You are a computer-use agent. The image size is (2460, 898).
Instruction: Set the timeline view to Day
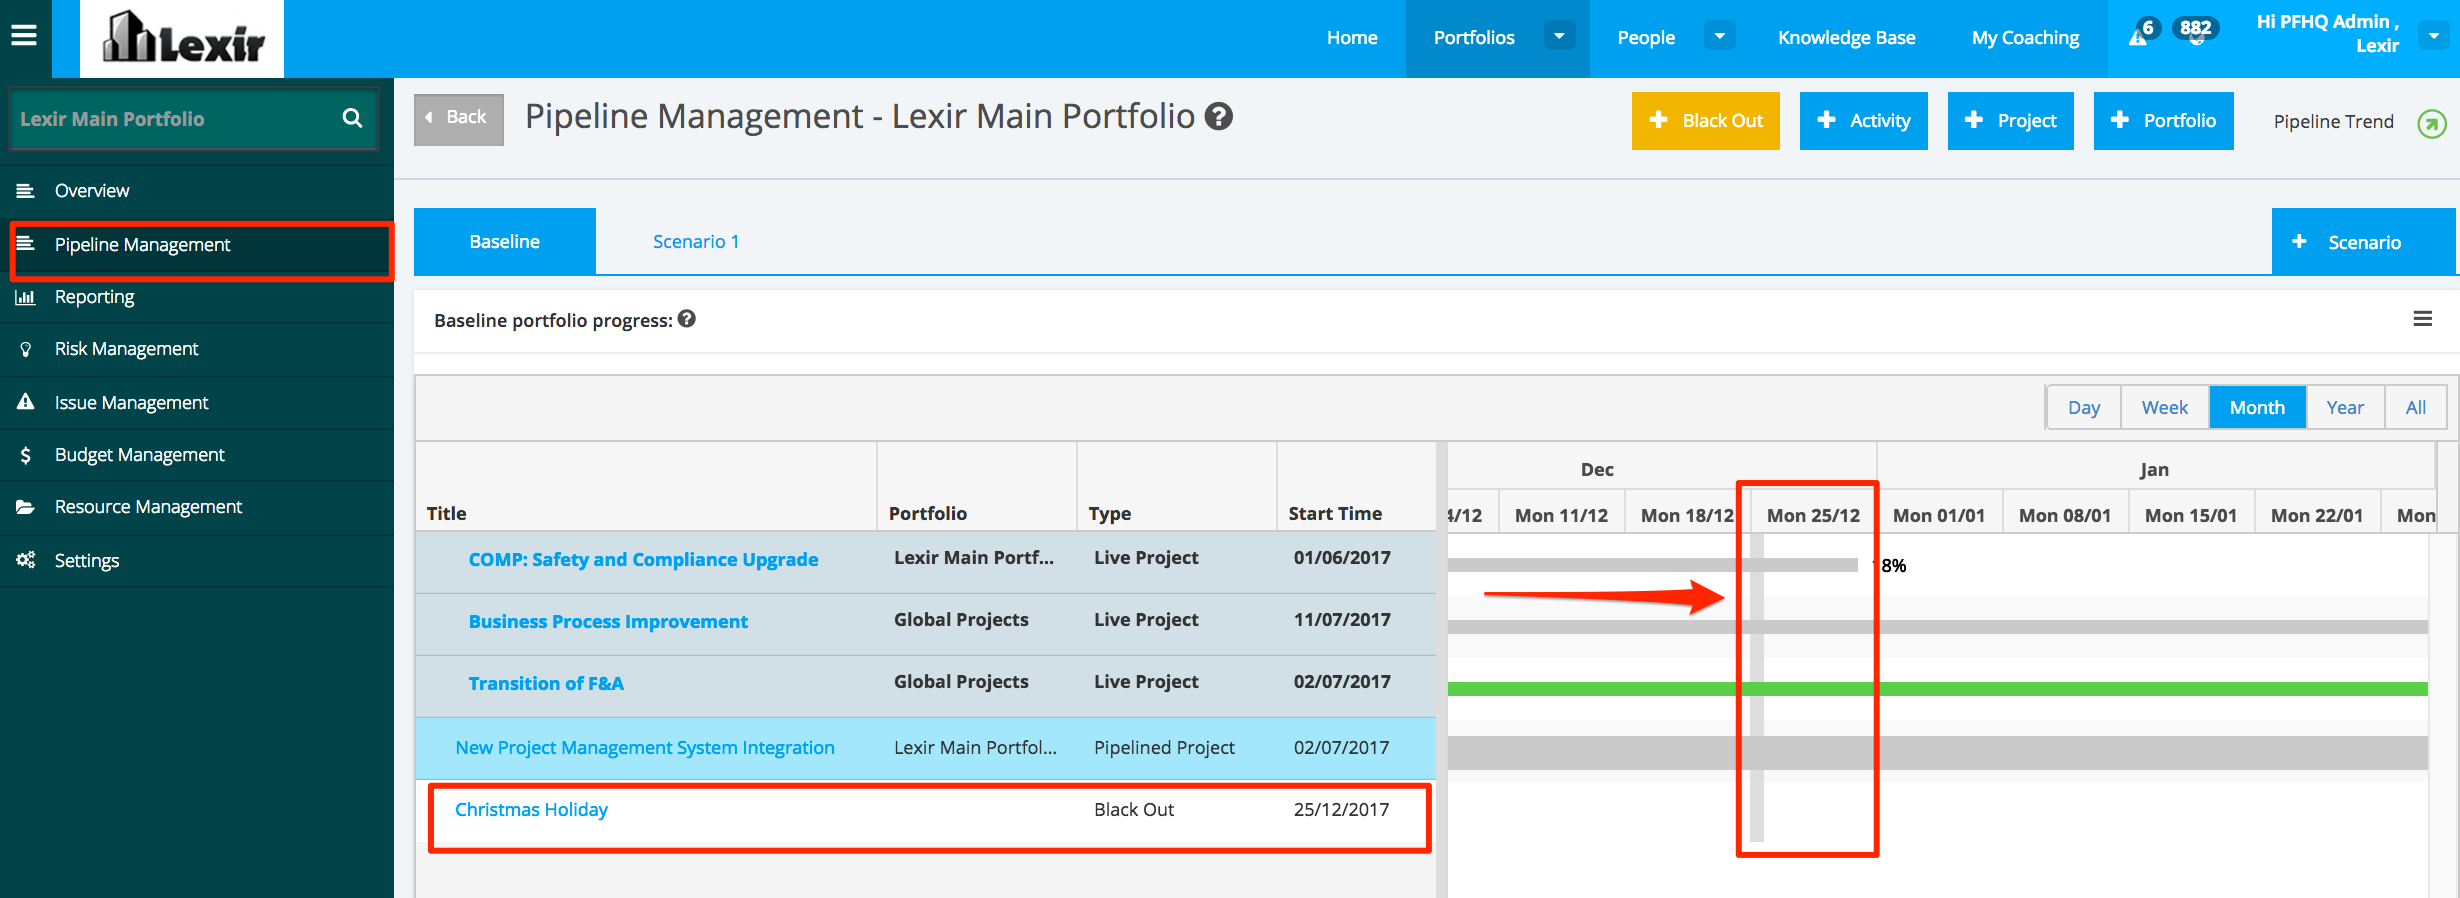(2084, 407)
